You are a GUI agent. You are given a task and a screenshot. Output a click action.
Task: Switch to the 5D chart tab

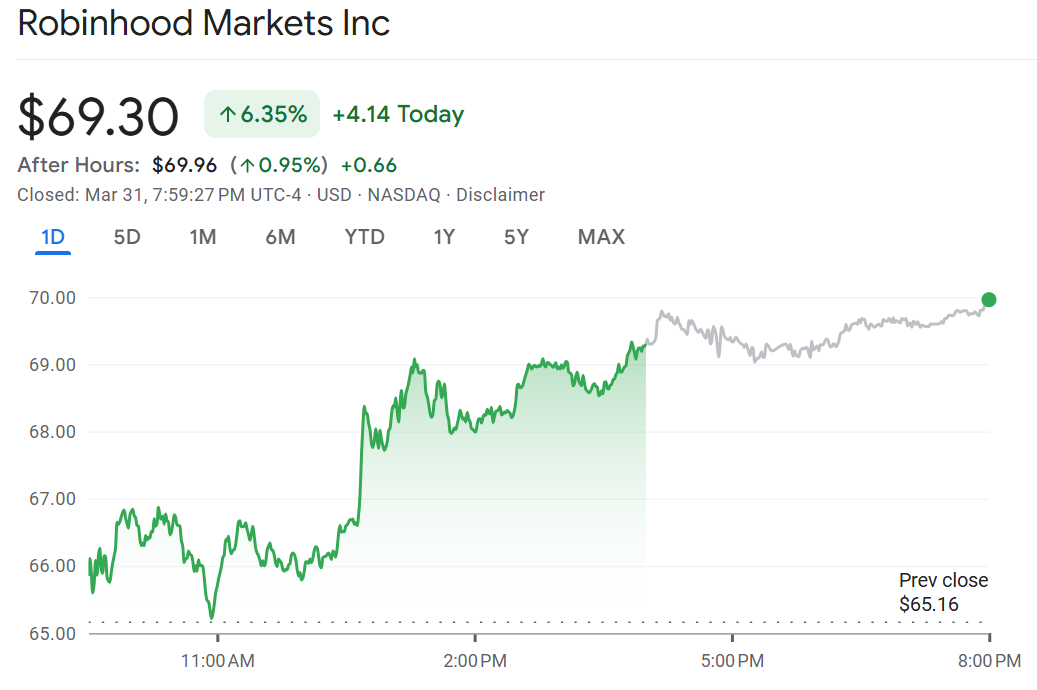(x=127, y=237)
